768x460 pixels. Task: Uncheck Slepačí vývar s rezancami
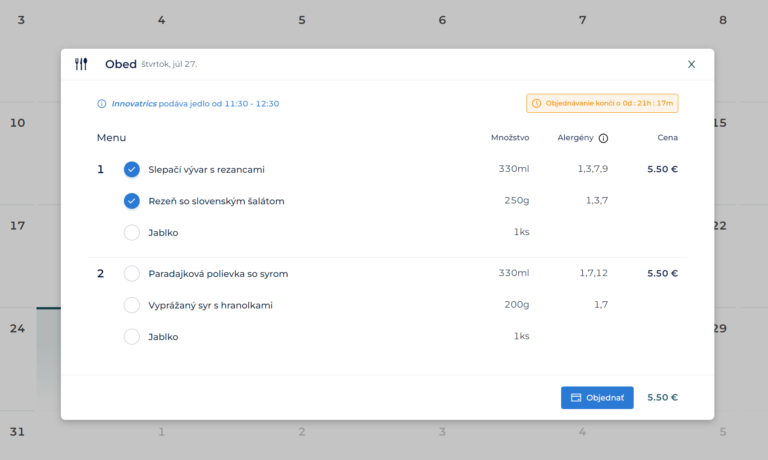[132, 169]
